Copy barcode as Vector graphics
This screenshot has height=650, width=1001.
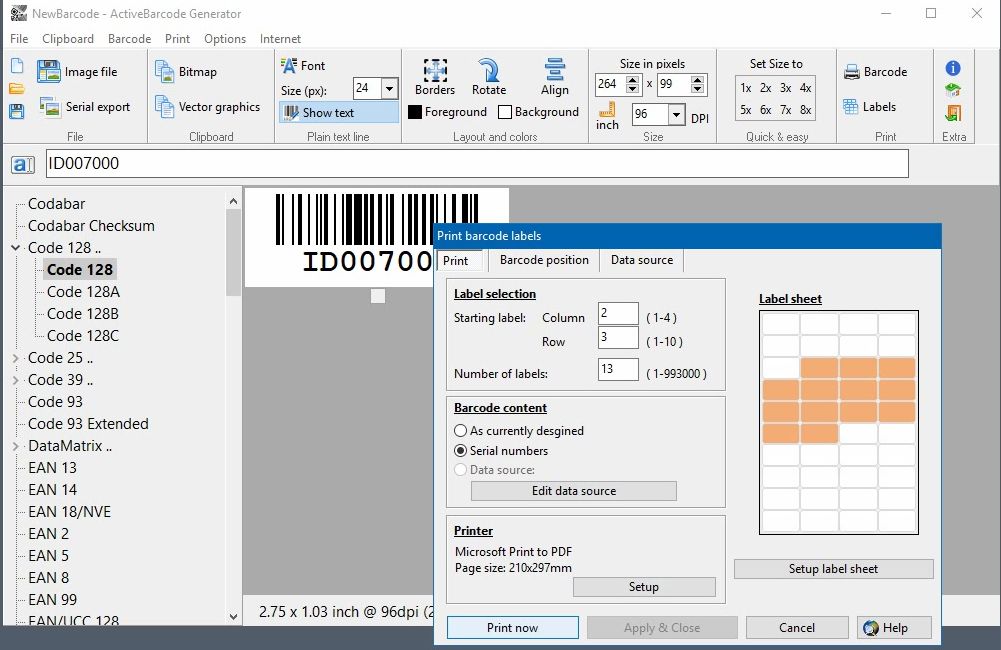207,107
